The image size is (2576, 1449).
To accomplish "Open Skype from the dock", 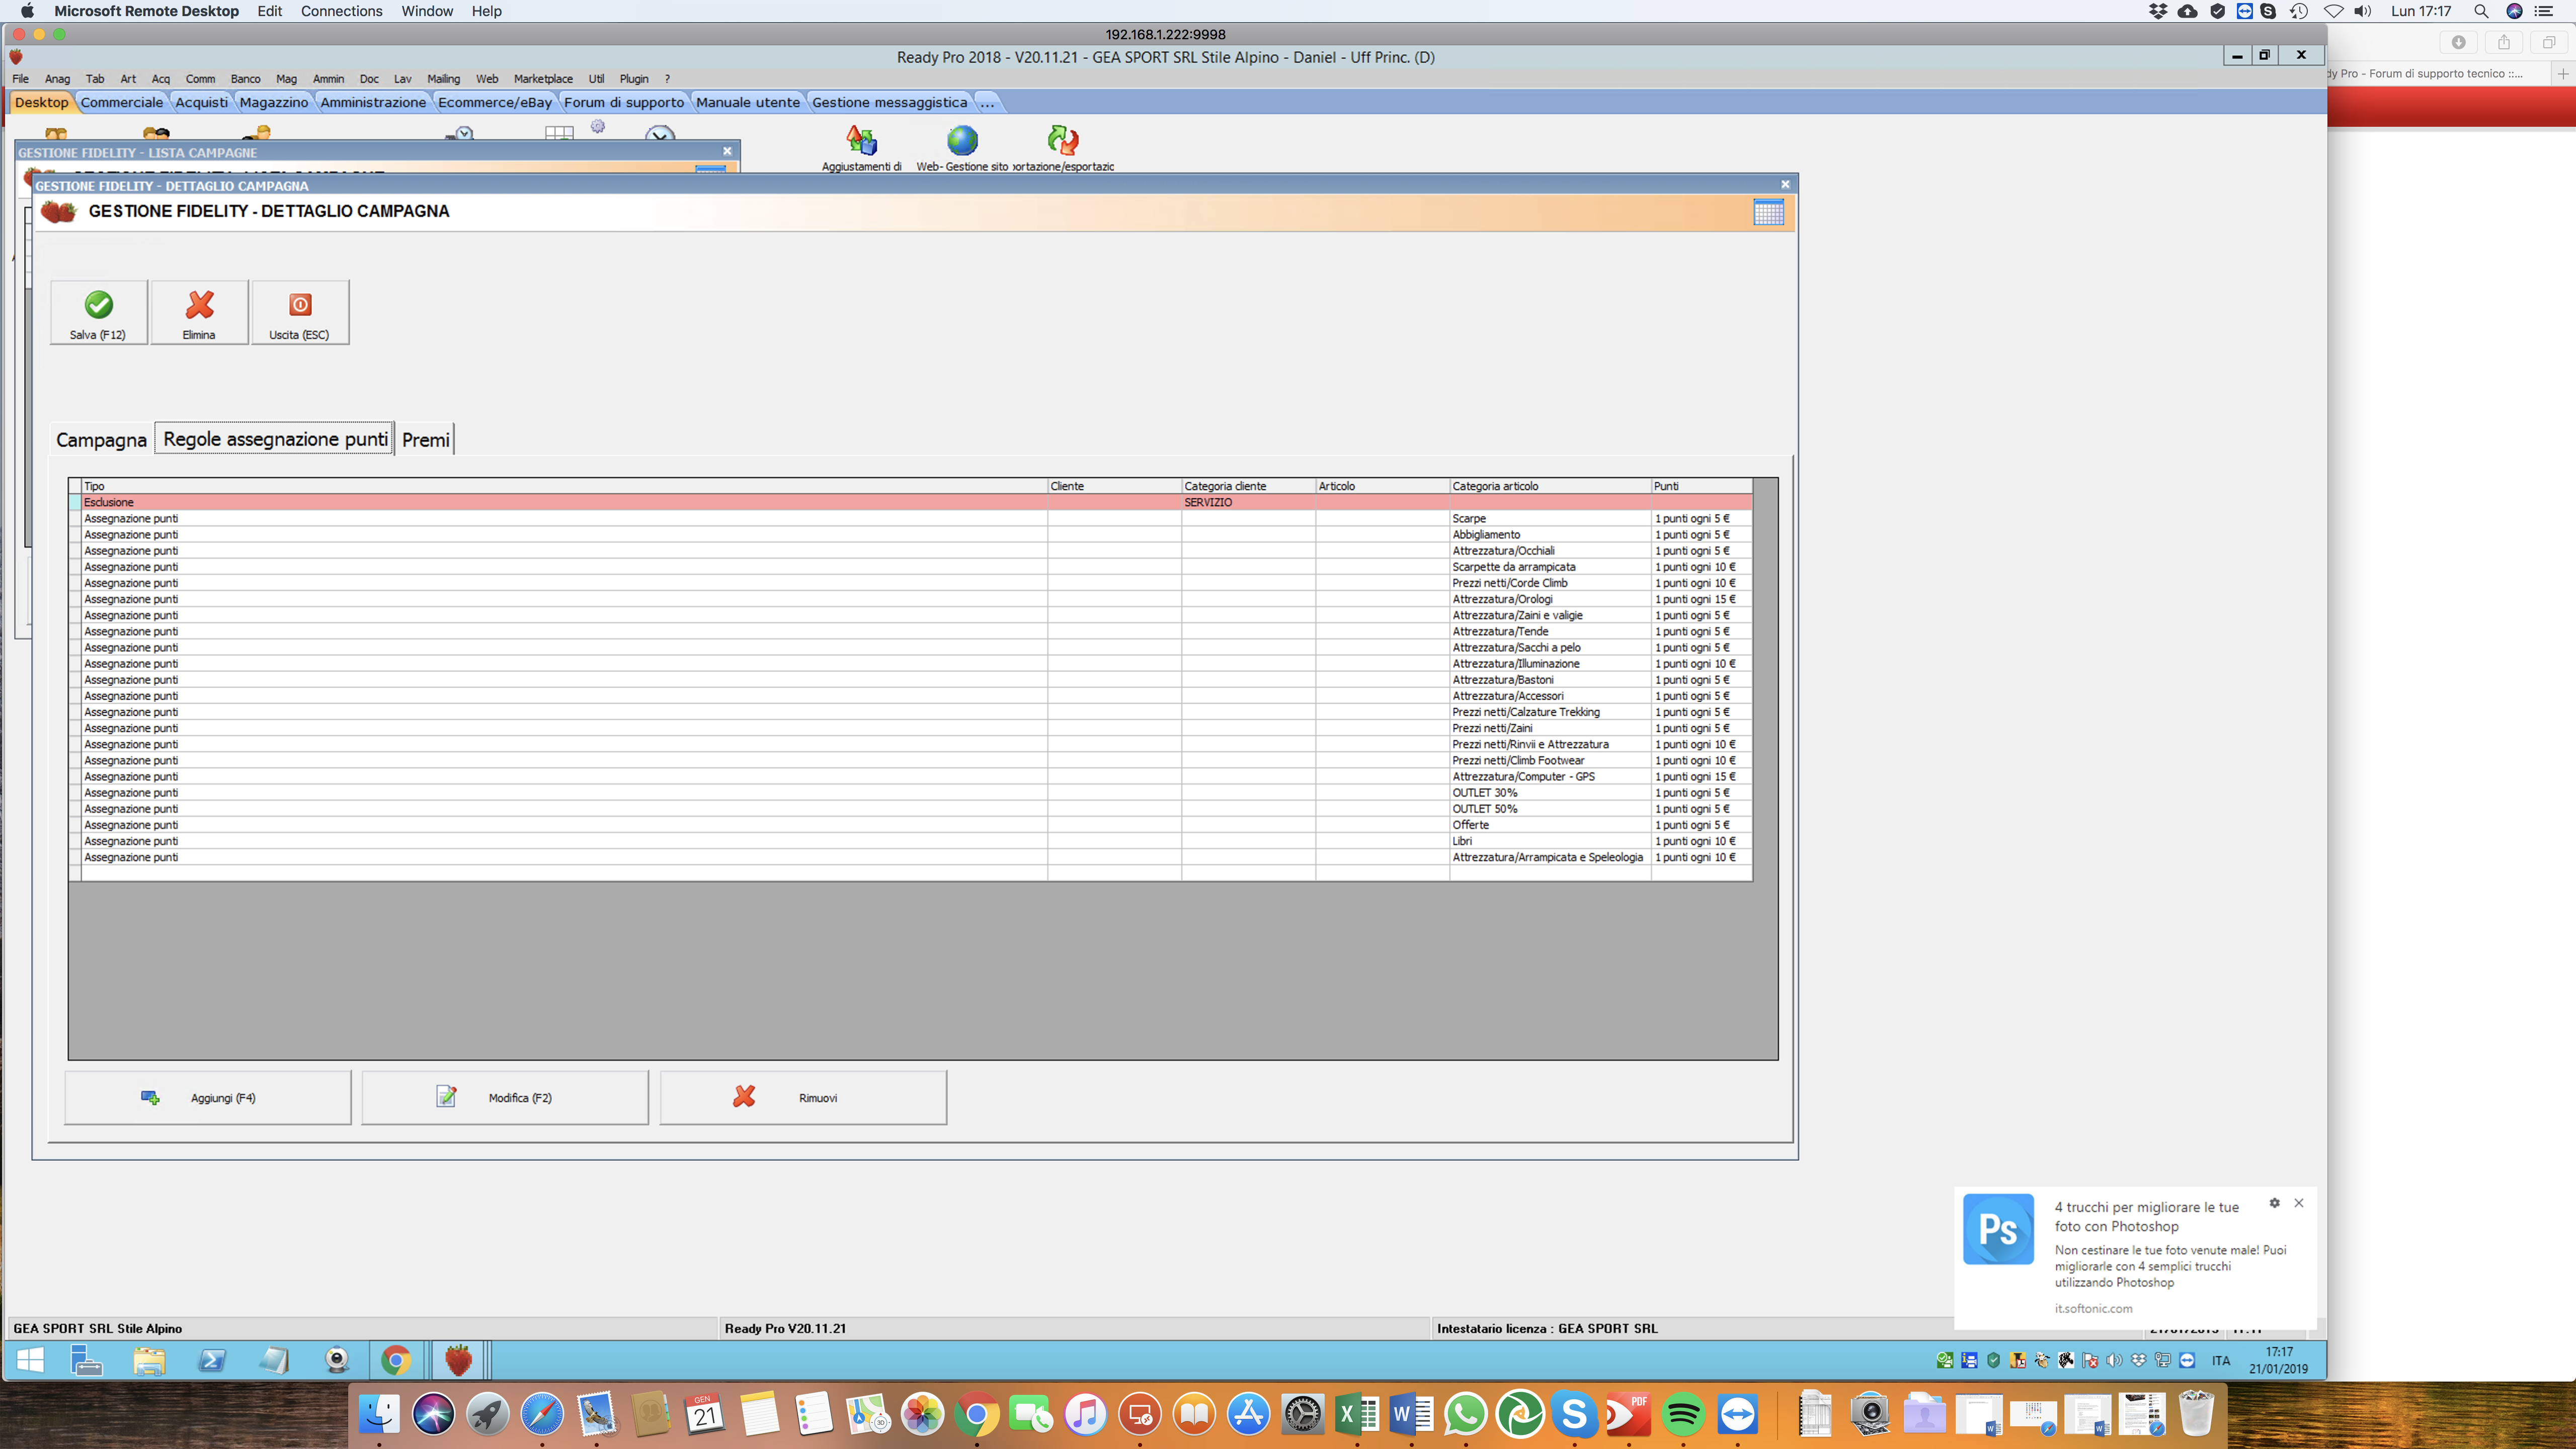I will point(1574,1414).
